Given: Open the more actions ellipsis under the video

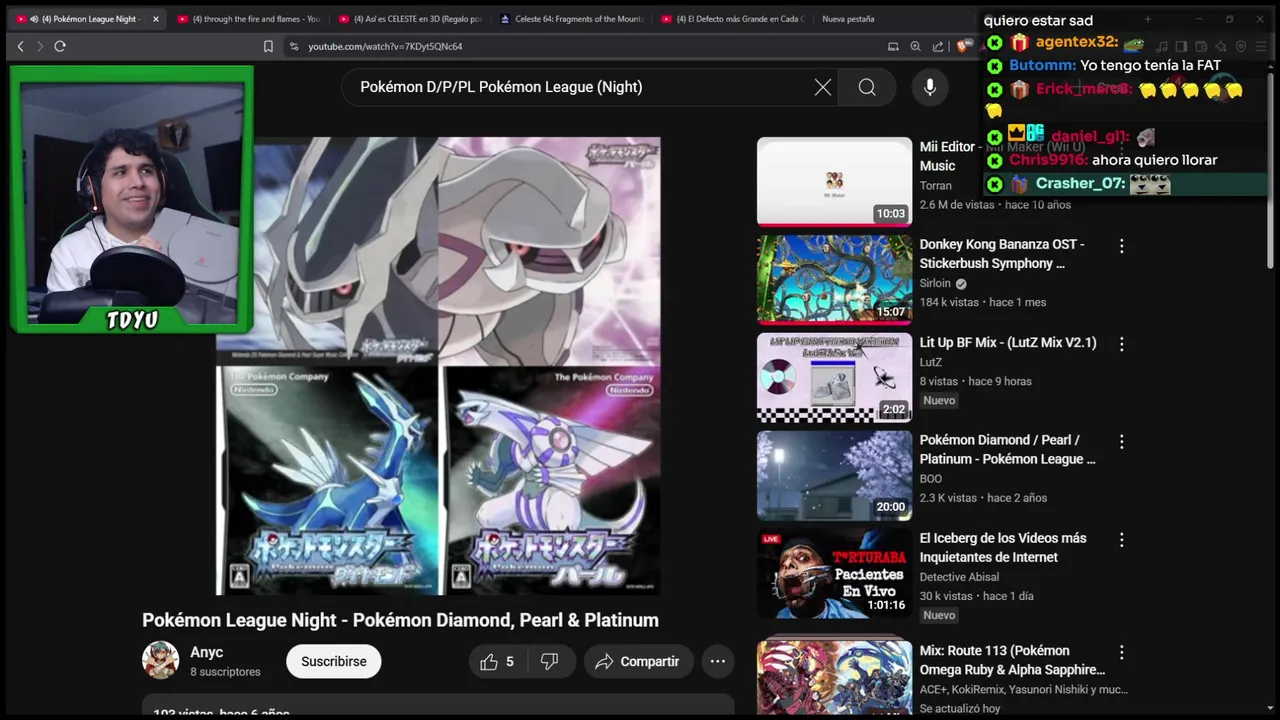Looking at the screenshot, I should pos(718,661).
